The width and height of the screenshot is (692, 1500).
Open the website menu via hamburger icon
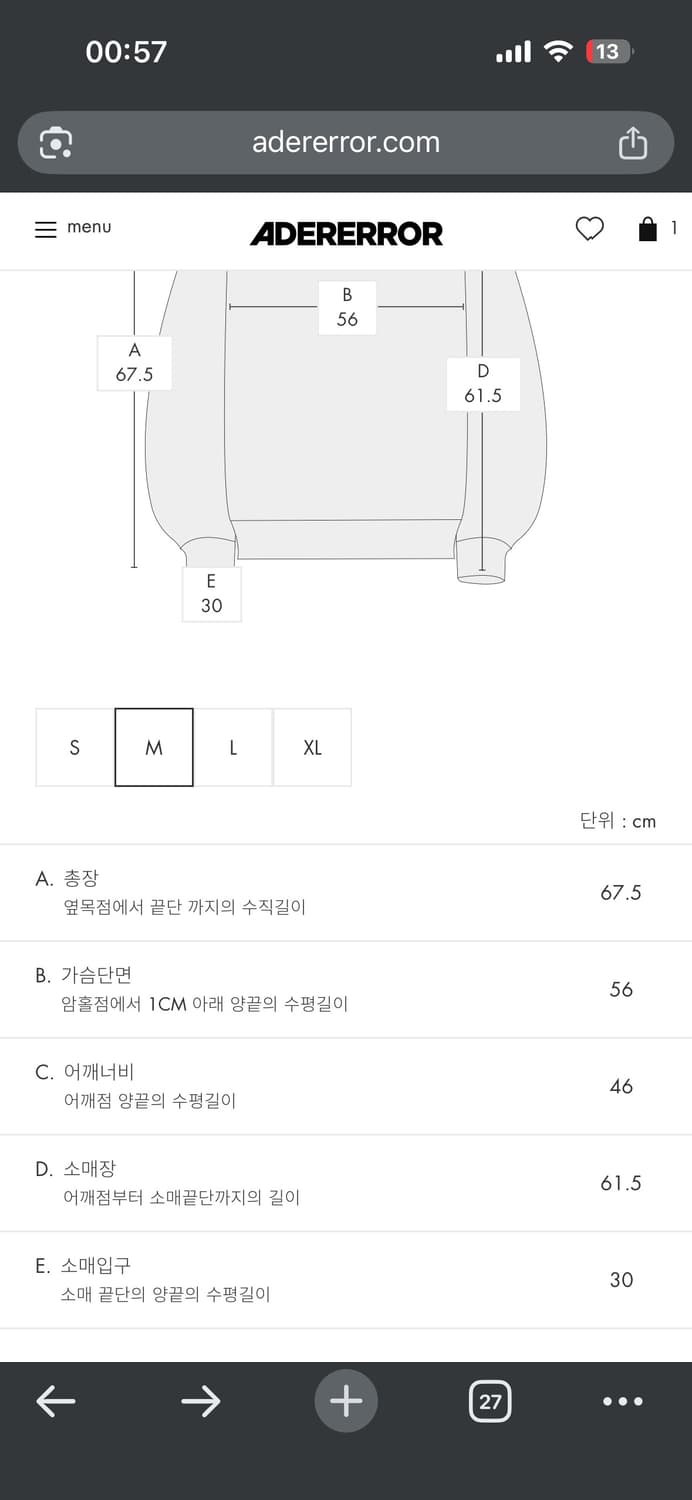pos(46,229)
